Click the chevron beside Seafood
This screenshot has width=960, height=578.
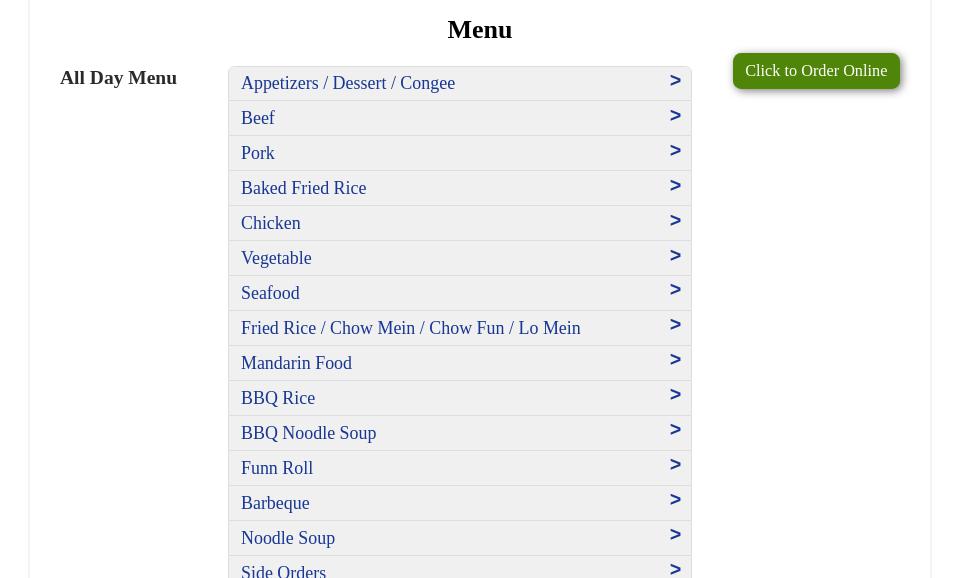(x=675, y=290)
